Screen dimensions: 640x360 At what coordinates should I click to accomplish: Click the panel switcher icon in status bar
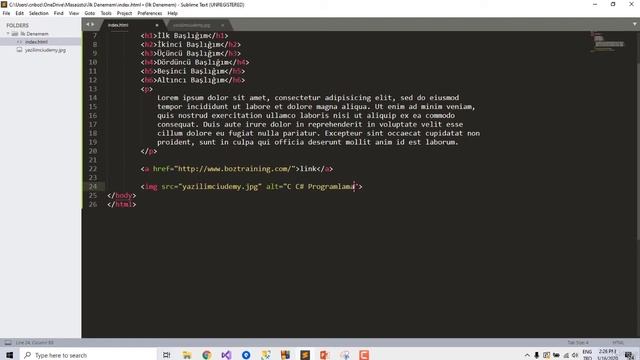coord(8,343)
